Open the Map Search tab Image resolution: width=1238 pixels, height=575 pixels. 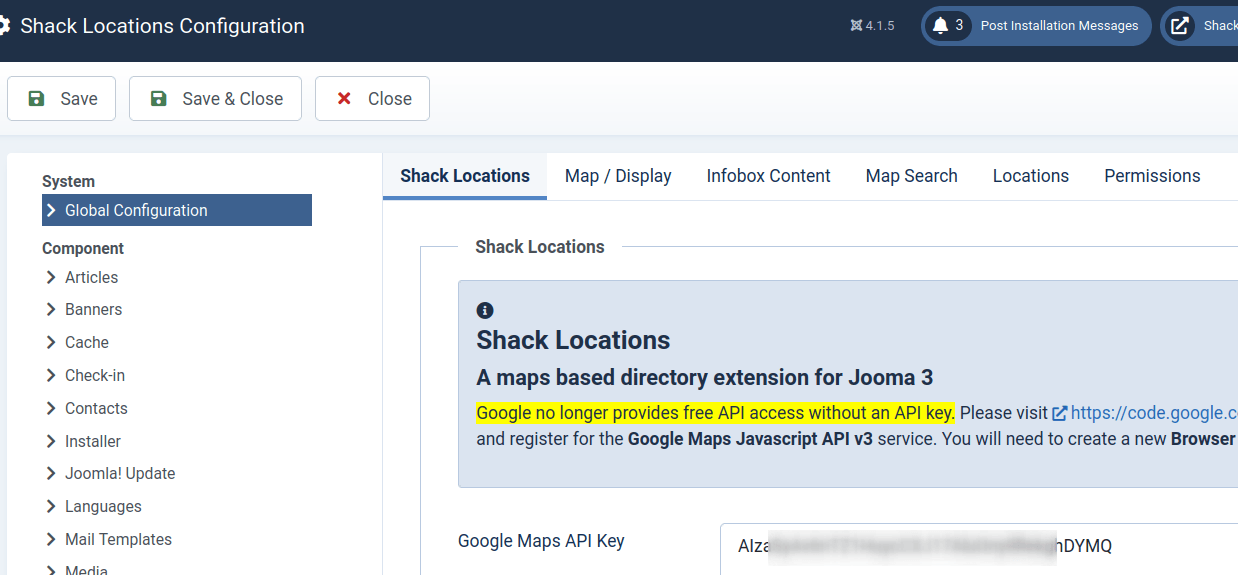point(911,176)
